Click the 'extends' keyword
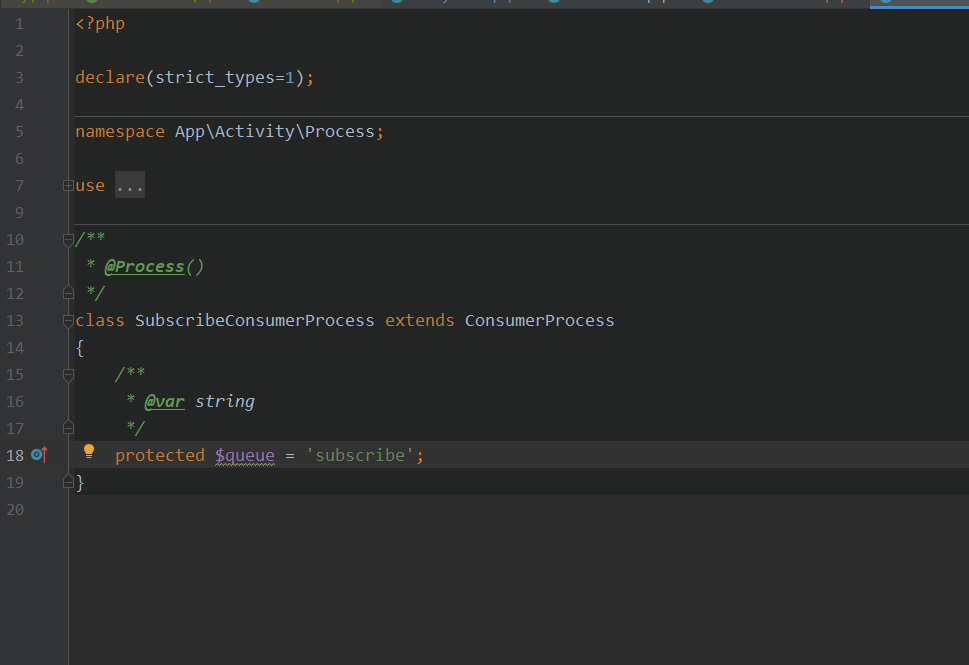This screenshot has width=969, height=665. coord(420,320)
